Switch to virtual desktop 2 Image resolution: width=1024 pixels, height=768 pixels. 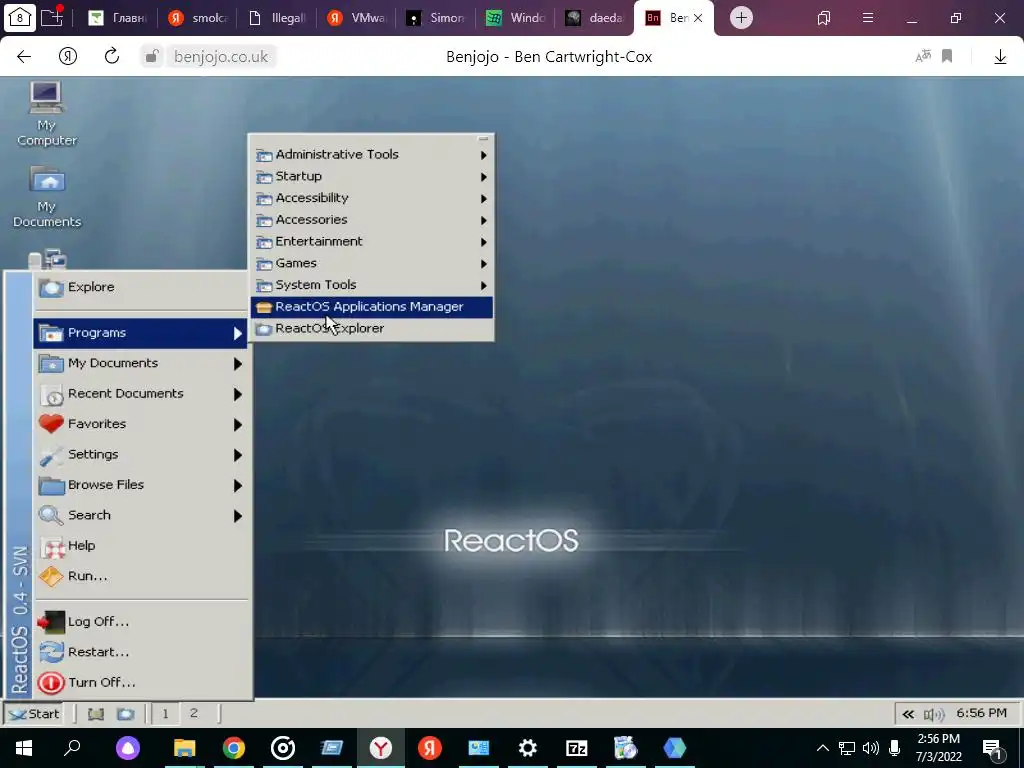point(193,714)
